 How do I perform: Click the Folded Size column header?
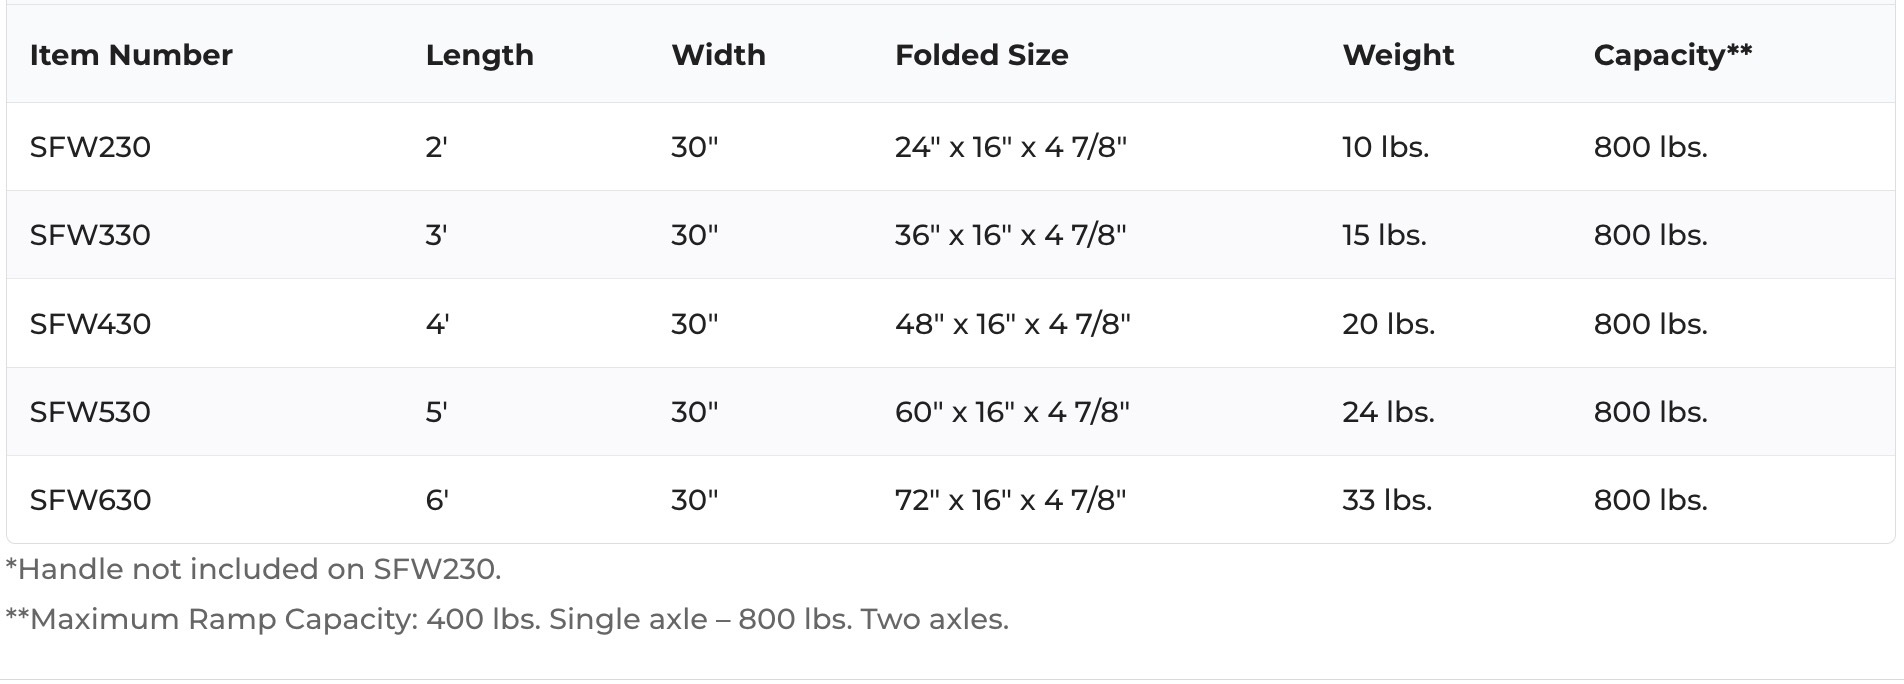click(x=981, y=55)
